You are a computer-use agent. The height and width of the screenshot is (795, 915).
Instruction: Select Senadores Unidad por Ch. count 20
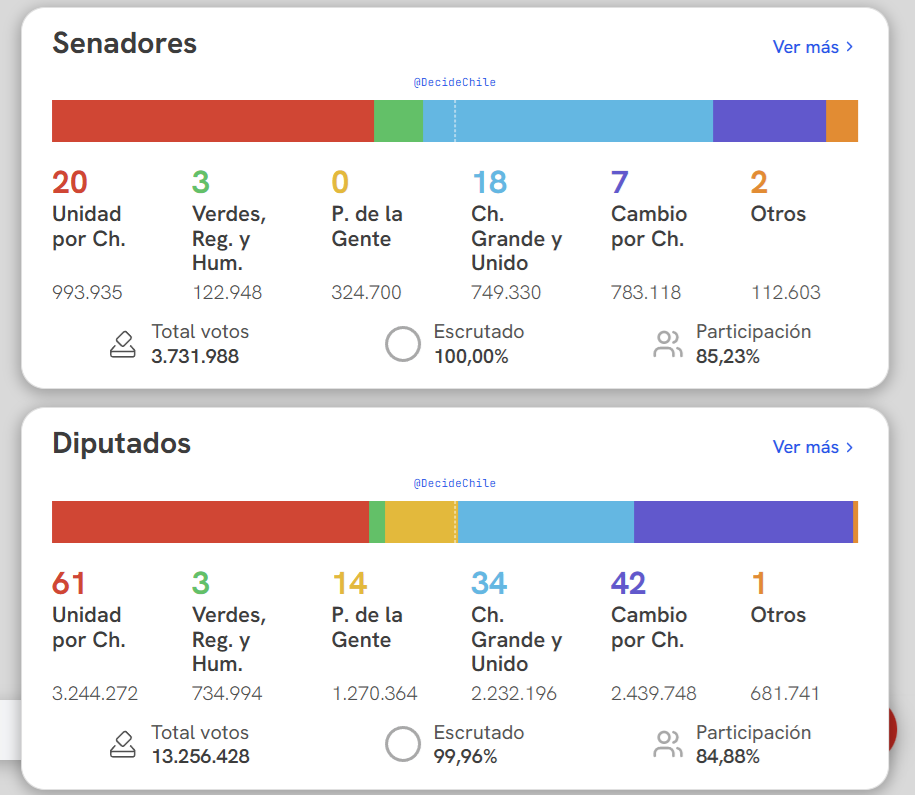[70, 182]
